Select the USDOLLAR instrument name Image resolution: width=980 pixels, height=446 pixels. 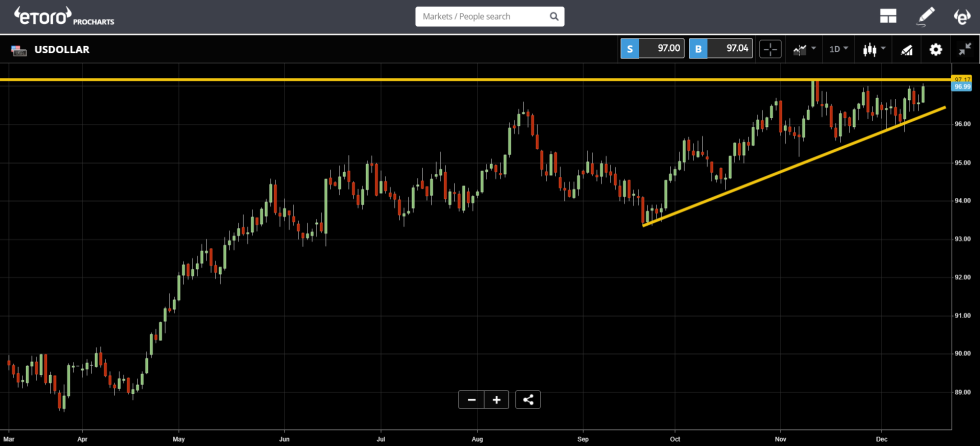tap(61, 49)
